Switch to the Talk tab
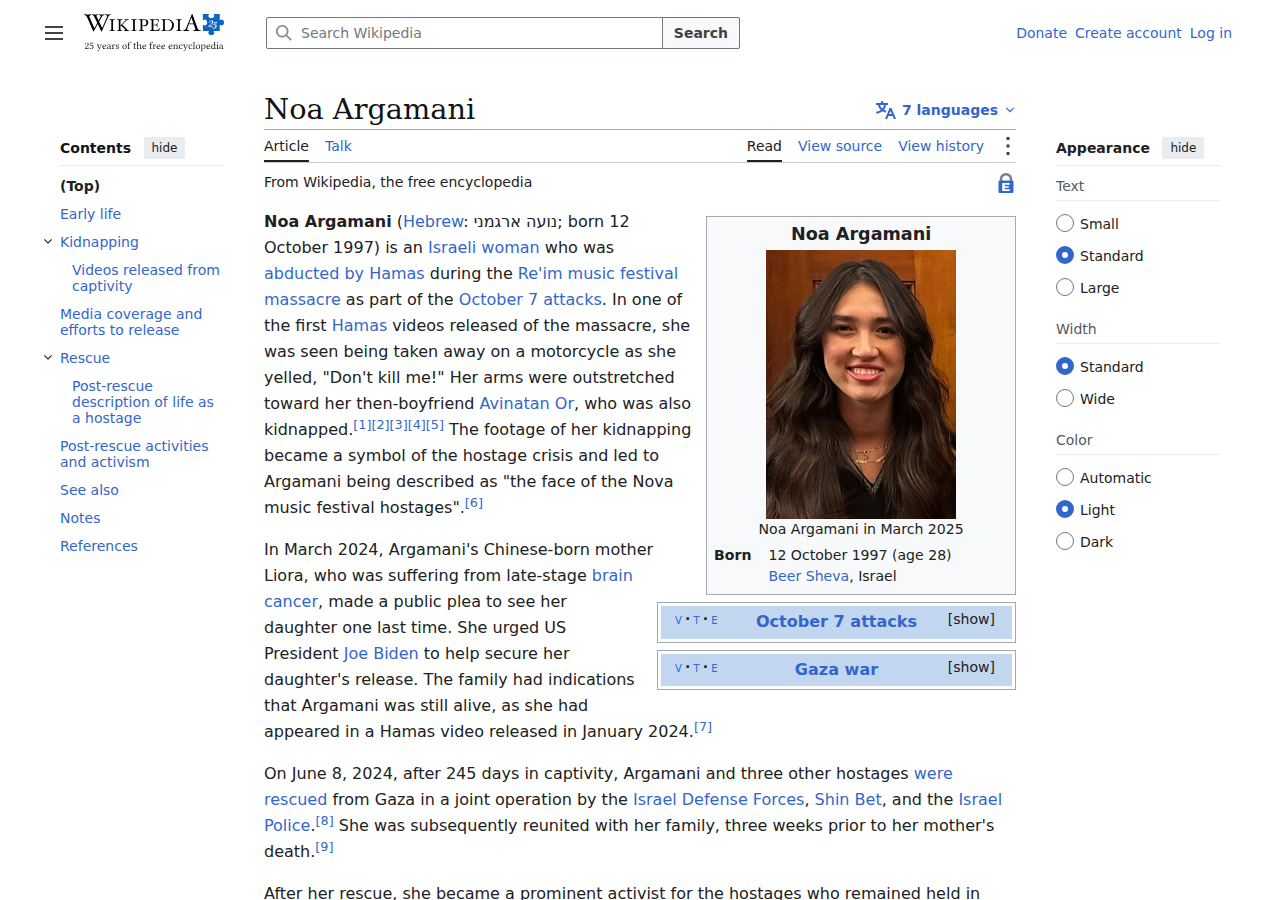 (x=338, y=146)
